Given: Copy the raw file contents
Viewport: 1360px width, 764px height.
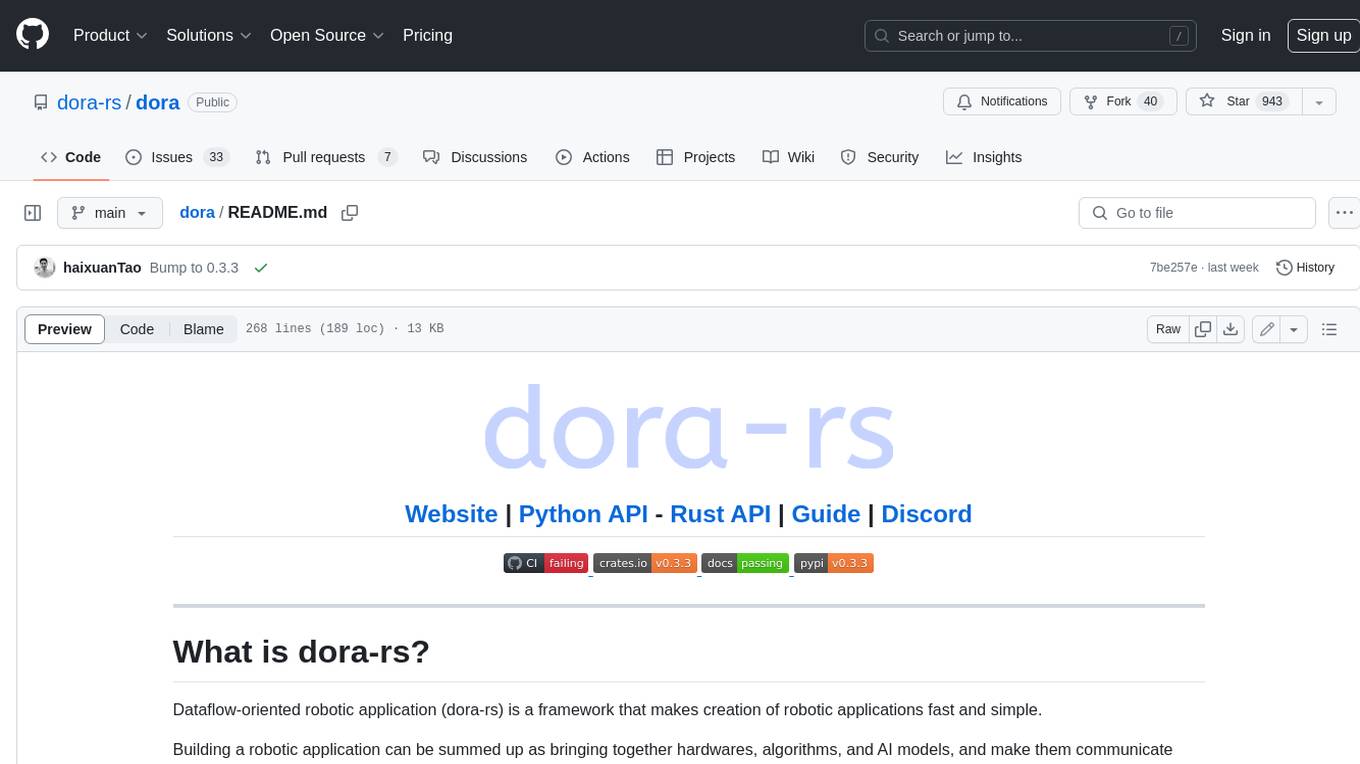Looking at the screenshot, I should tap(1203, 329).
